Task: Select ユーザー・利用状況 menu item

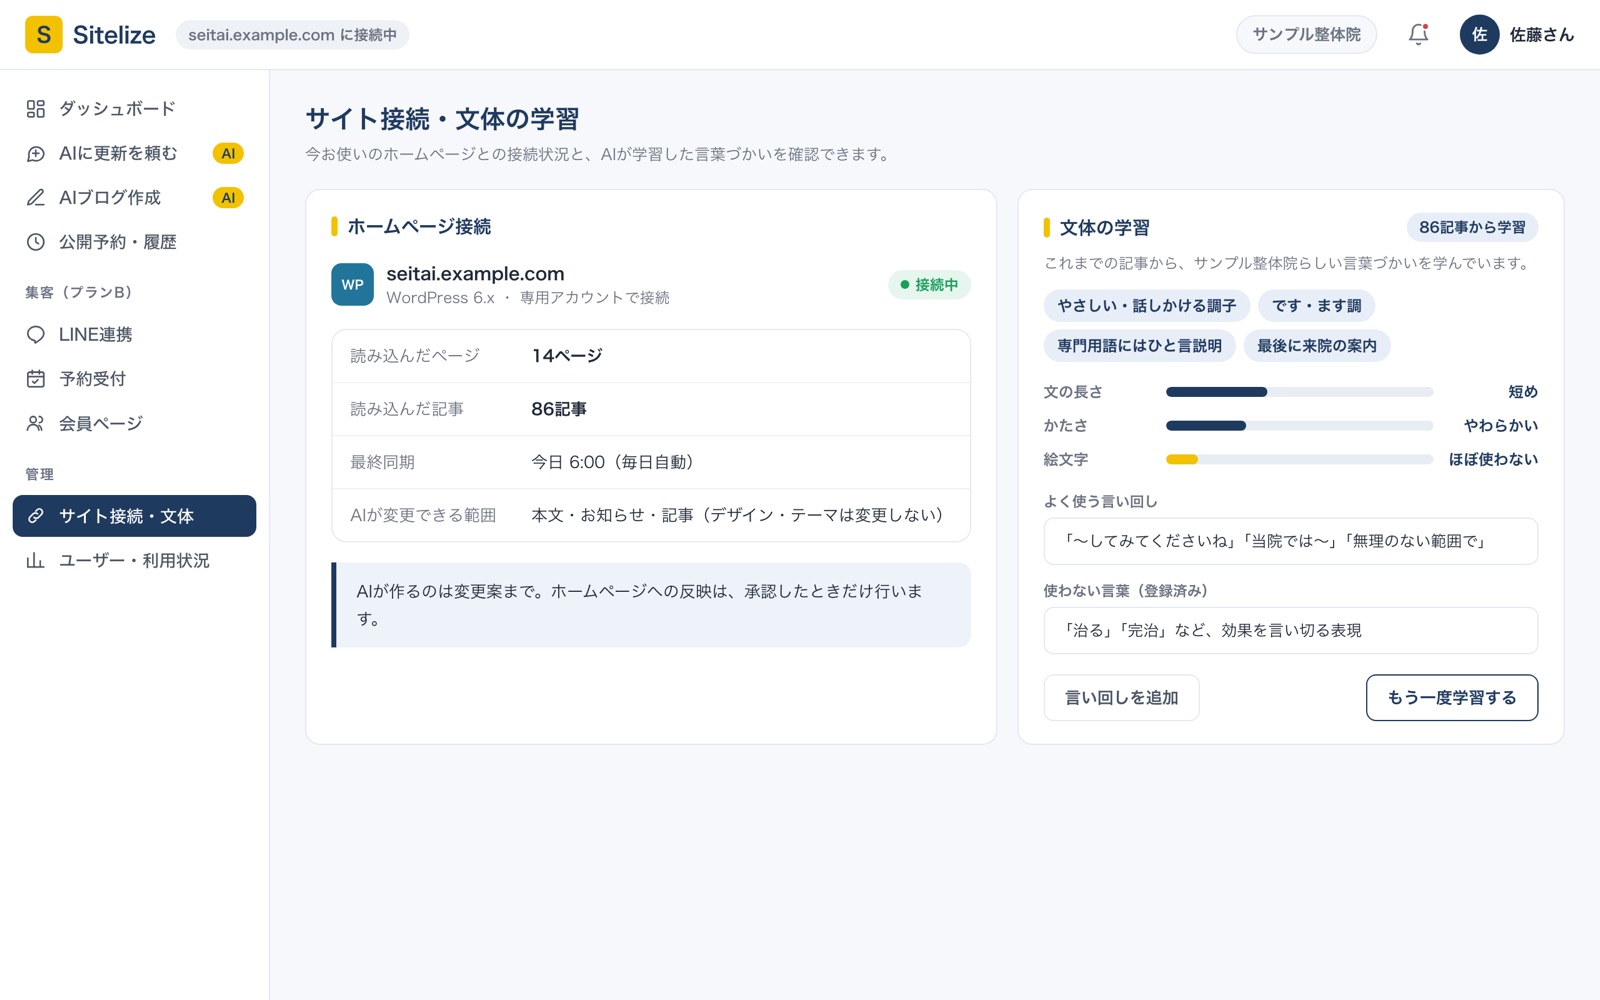Action: (134, 561)
